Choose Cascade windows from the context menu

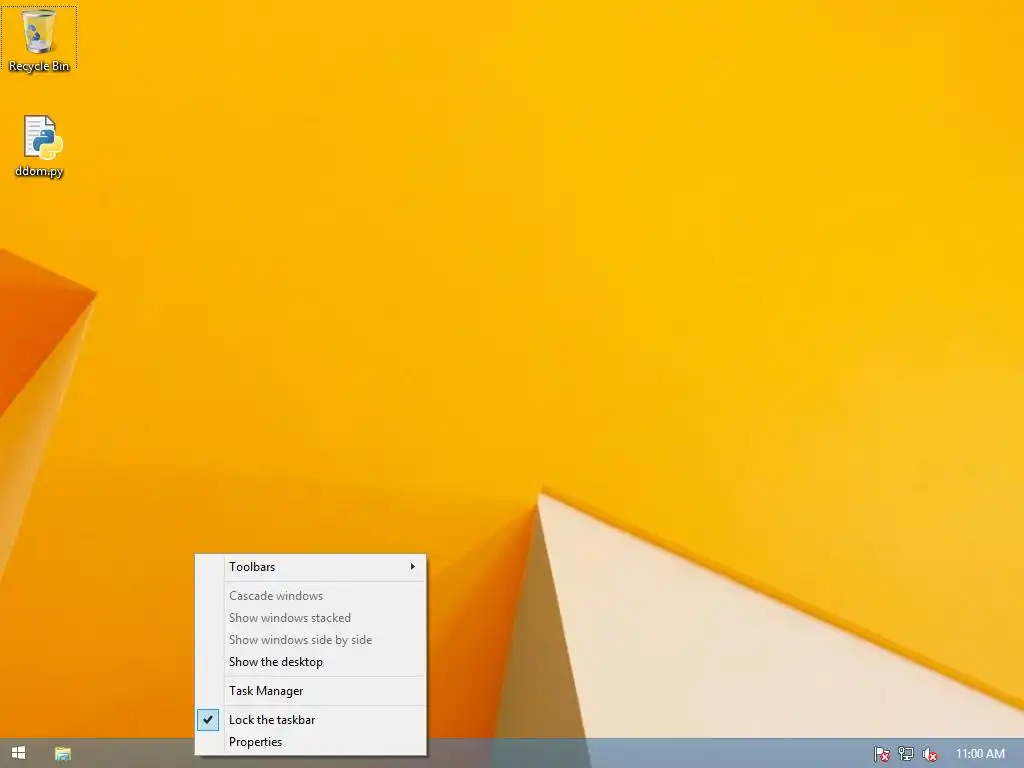(311, 596)
